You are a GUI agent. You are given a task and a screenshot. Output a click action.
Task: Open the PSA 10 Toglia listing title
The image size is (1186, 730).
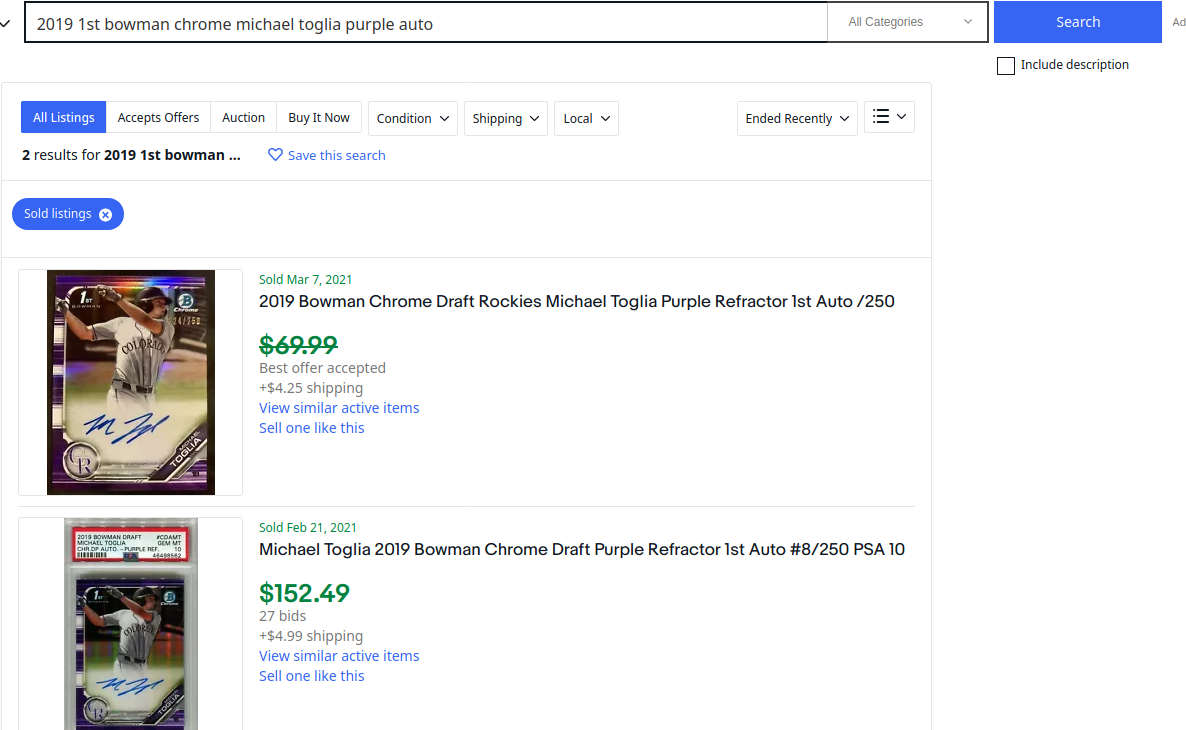(x=581, y=549)
